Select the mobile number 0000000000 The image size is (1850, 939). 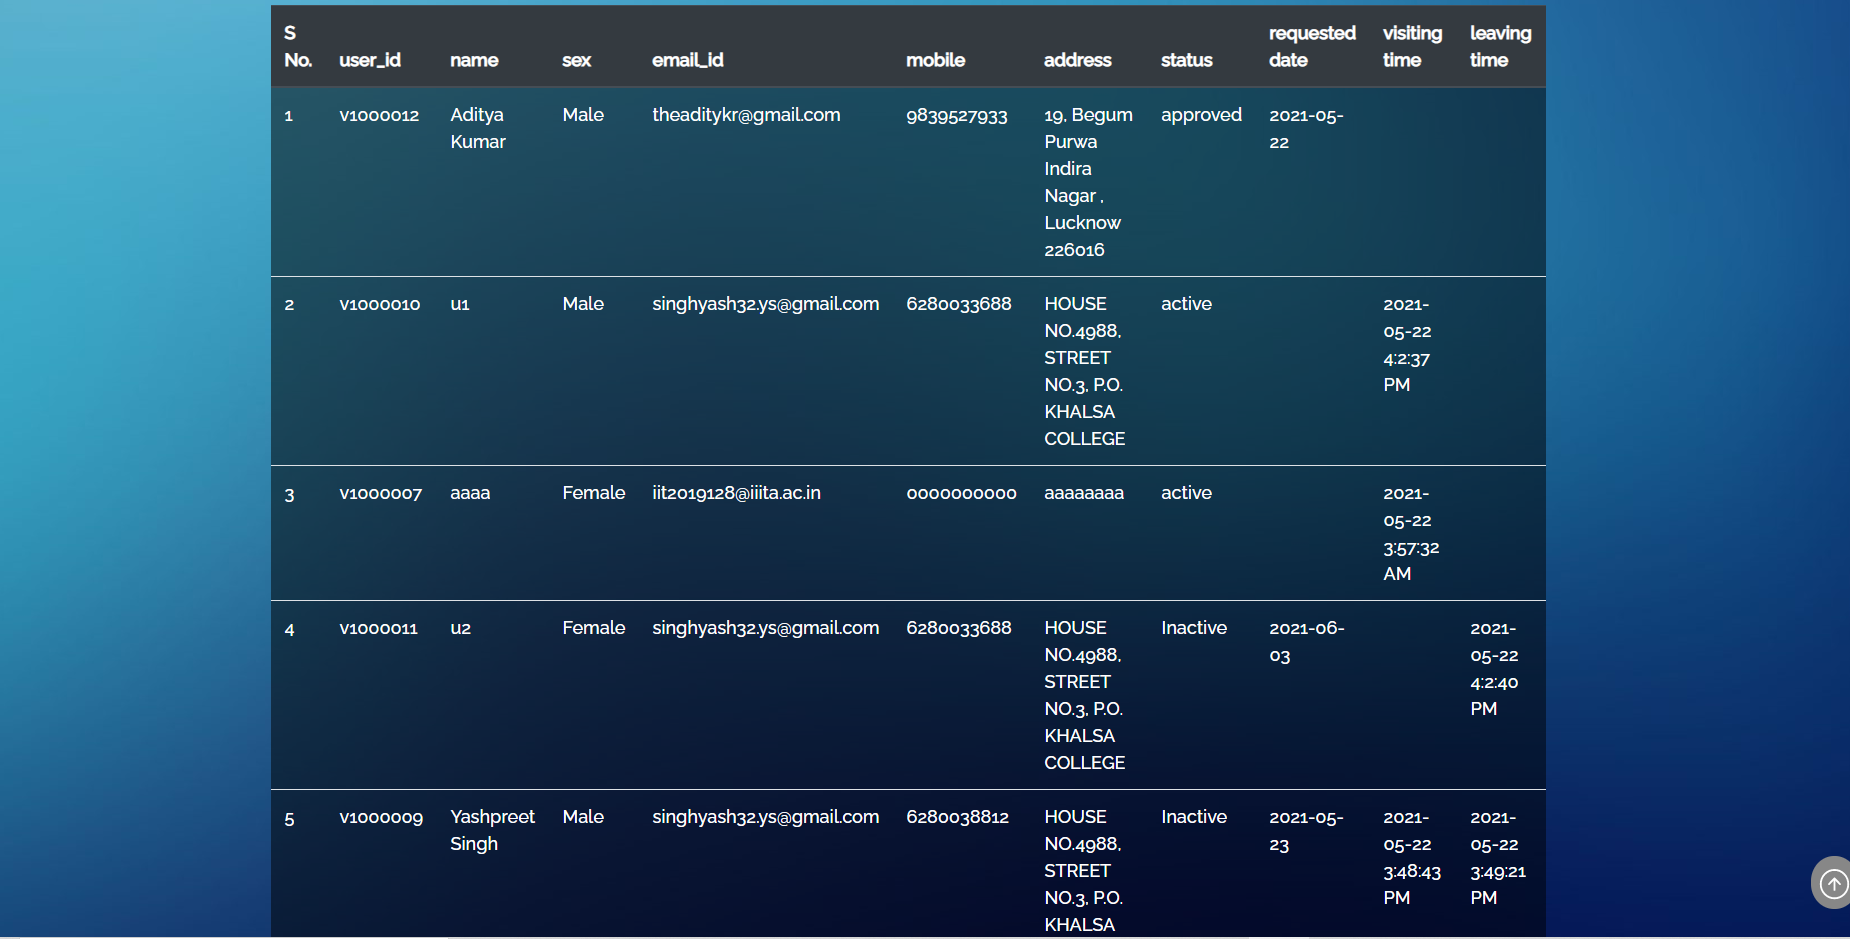[x=961, y=493]
